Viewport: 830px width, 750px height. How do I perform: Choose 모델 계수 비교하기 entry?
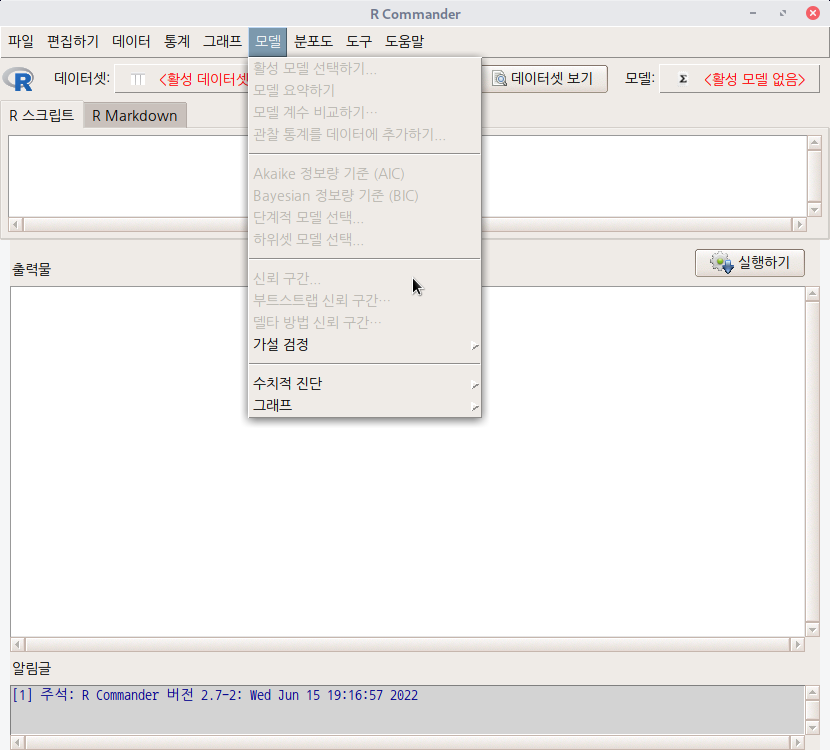click(x=365, y=112)
